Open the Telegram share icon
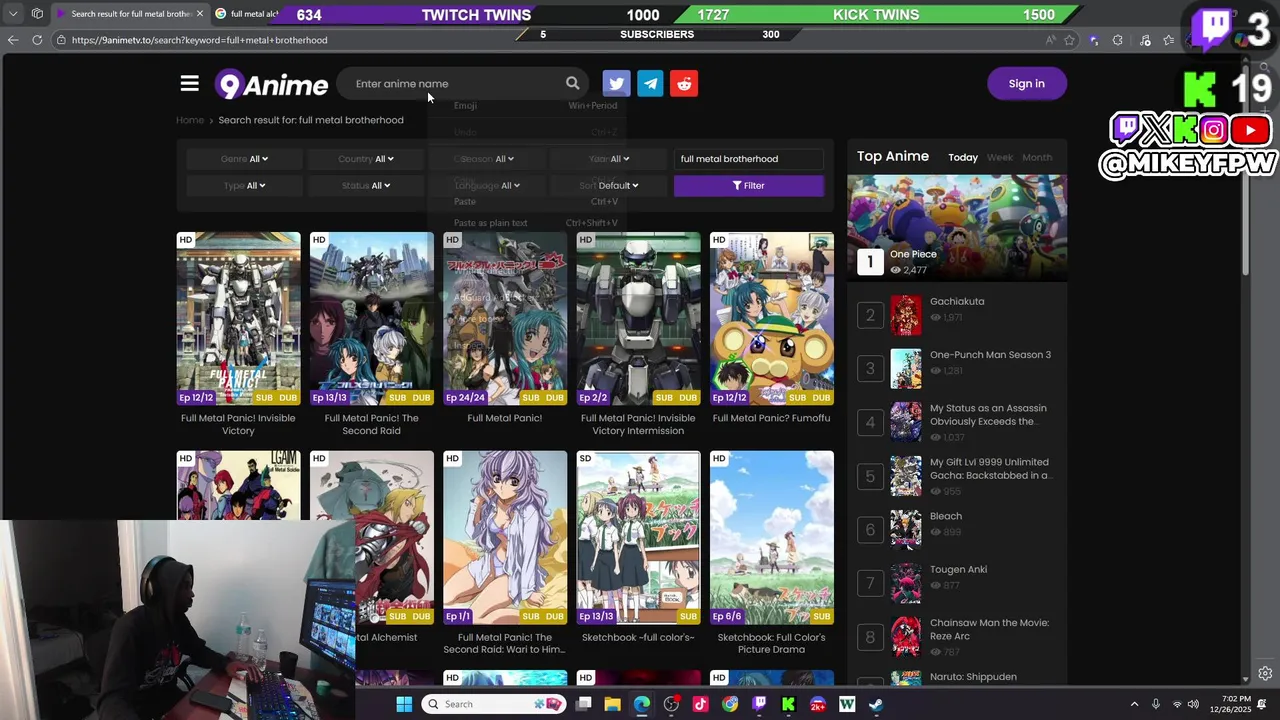 (x=650, y=84)
